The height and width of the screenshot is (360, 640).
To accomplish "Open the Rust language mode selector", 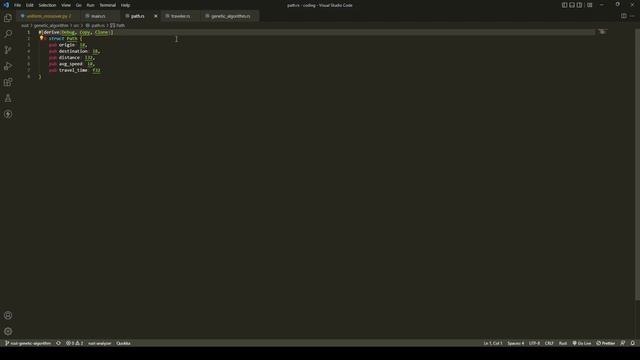I will pos(563,343).
